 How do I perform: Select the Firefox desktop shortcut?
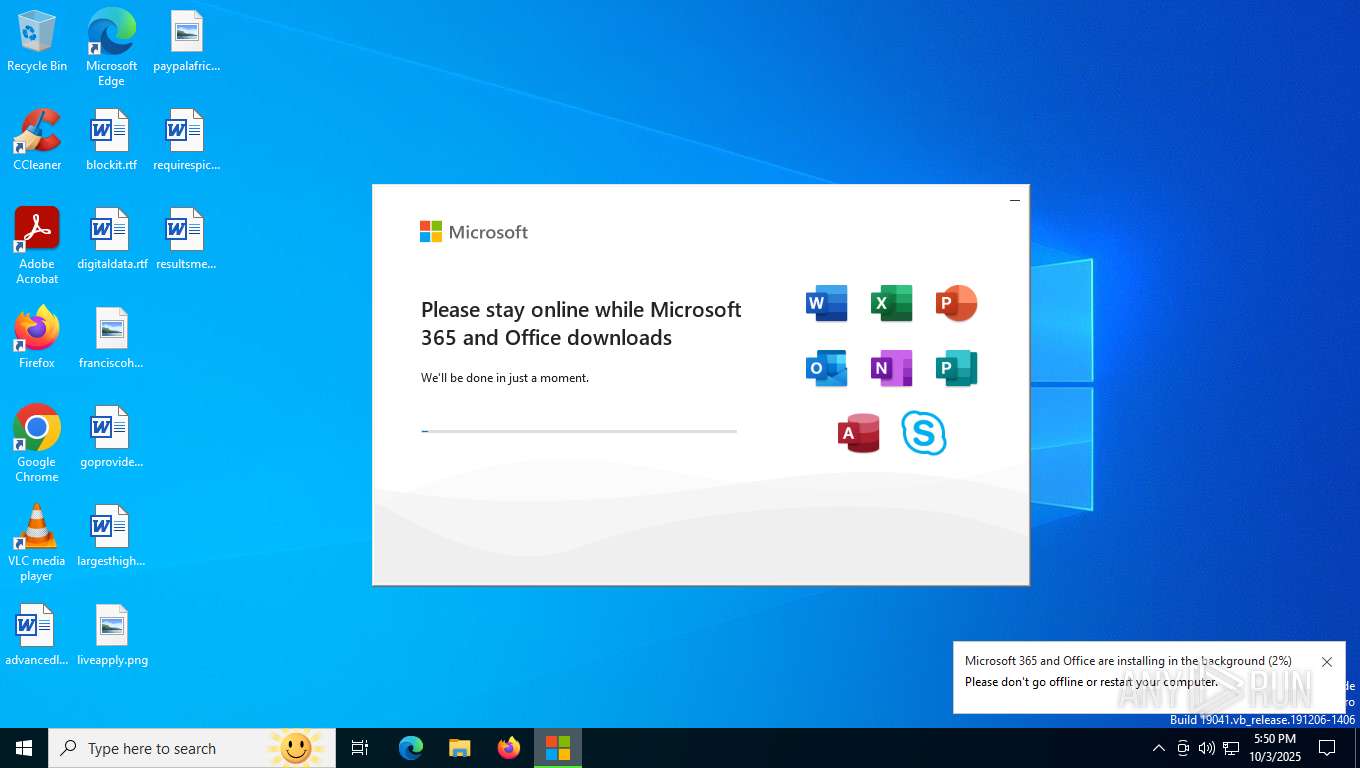[x=37, y=338]
